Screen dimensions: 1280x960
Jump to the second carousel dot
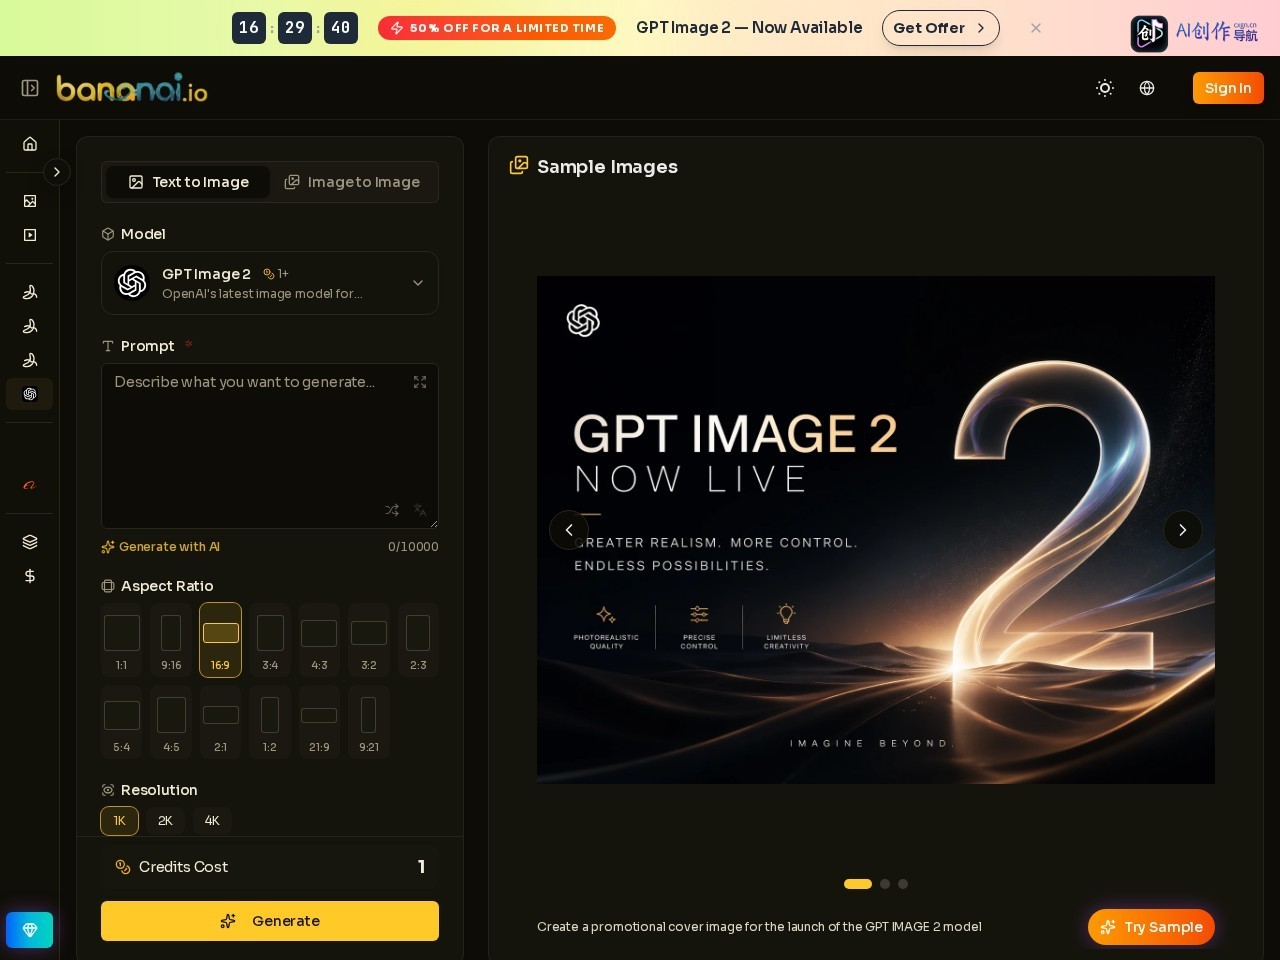click(x=885, y=884)
